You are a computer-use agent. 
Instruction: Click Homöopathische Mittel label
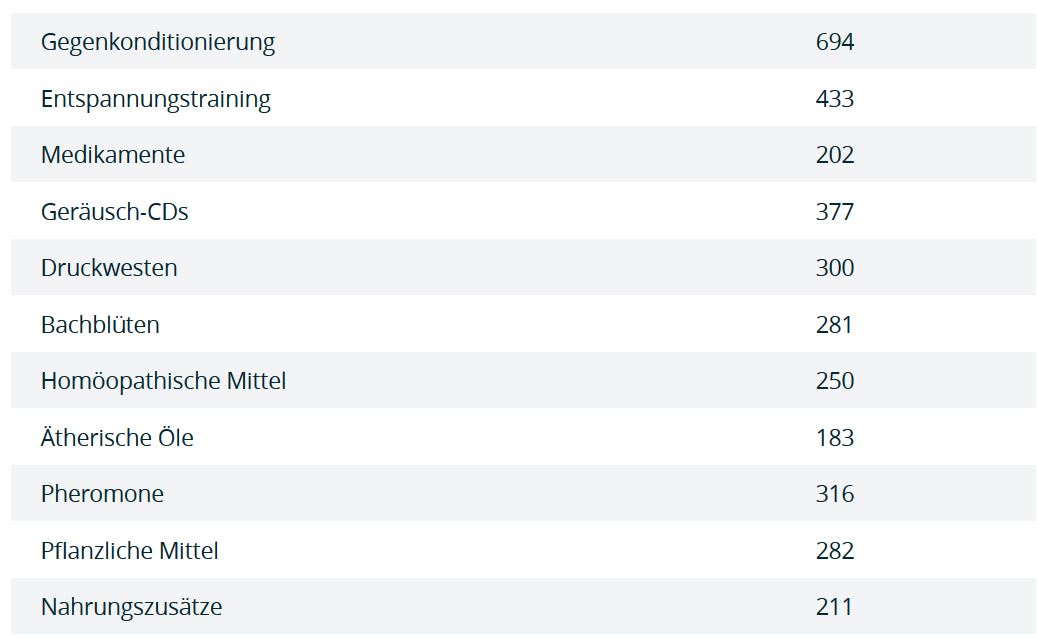pyautogui.click(x=163, y=381)
